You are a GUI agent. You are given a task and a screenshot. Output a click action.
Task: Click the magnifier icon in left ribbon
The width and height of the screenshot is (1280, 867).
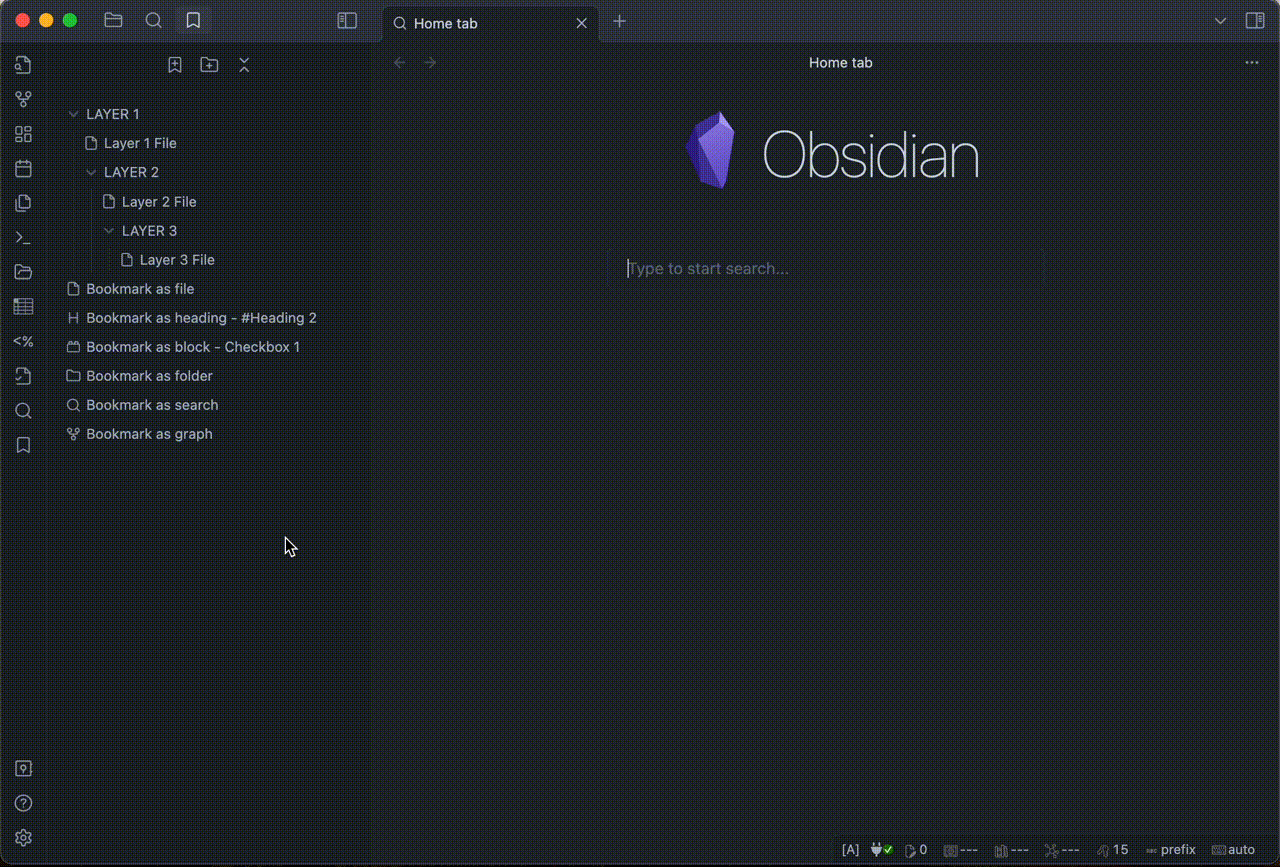click(x=23, y=411)
